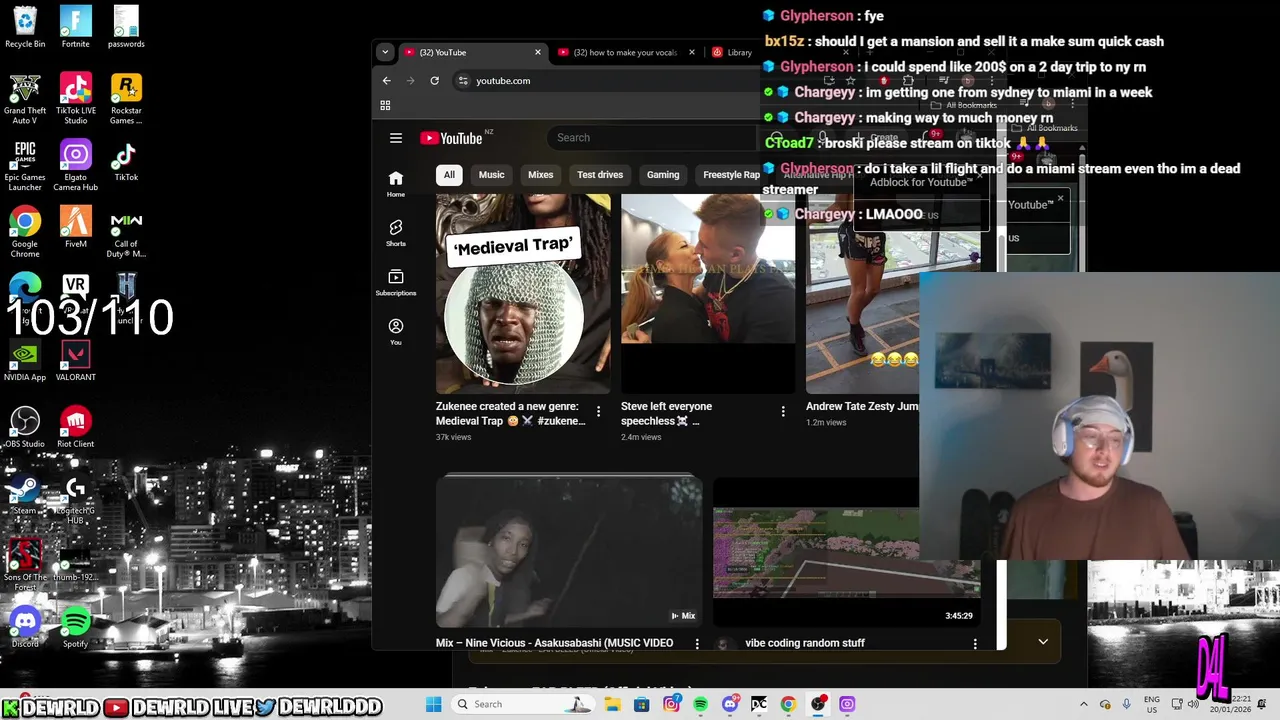The image size is (1280, 720).
Task: Select the Freestyle Rap filter chip
Action: [x=731, y=175]
